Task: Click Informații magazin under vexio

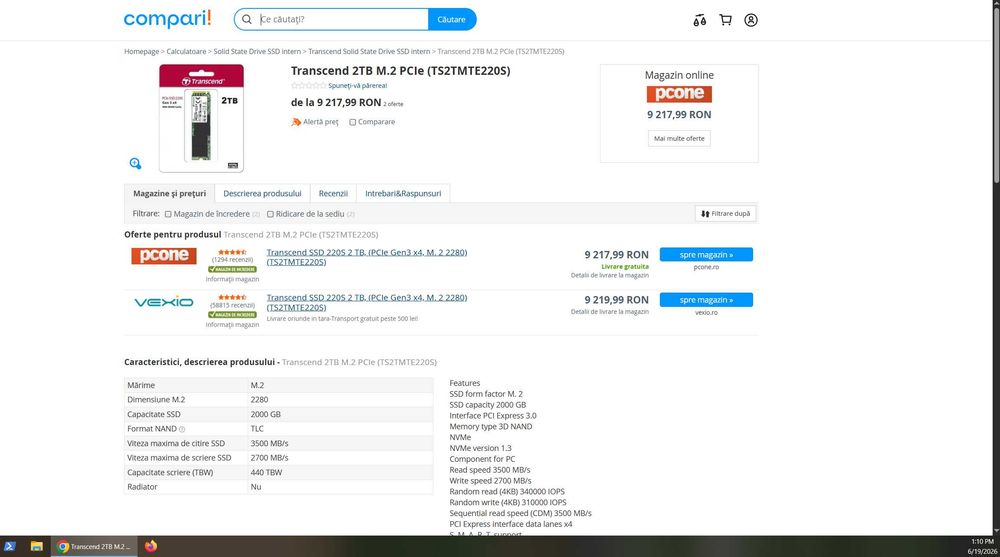Action: (232, 325)
